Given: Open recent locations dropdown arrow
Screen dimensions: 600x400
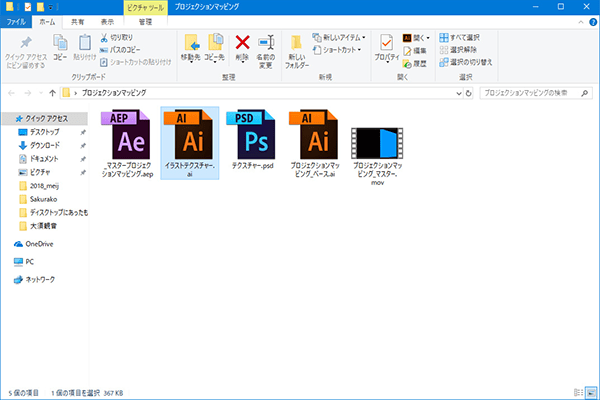Looking at the screenshot, I should pos(41,93).
